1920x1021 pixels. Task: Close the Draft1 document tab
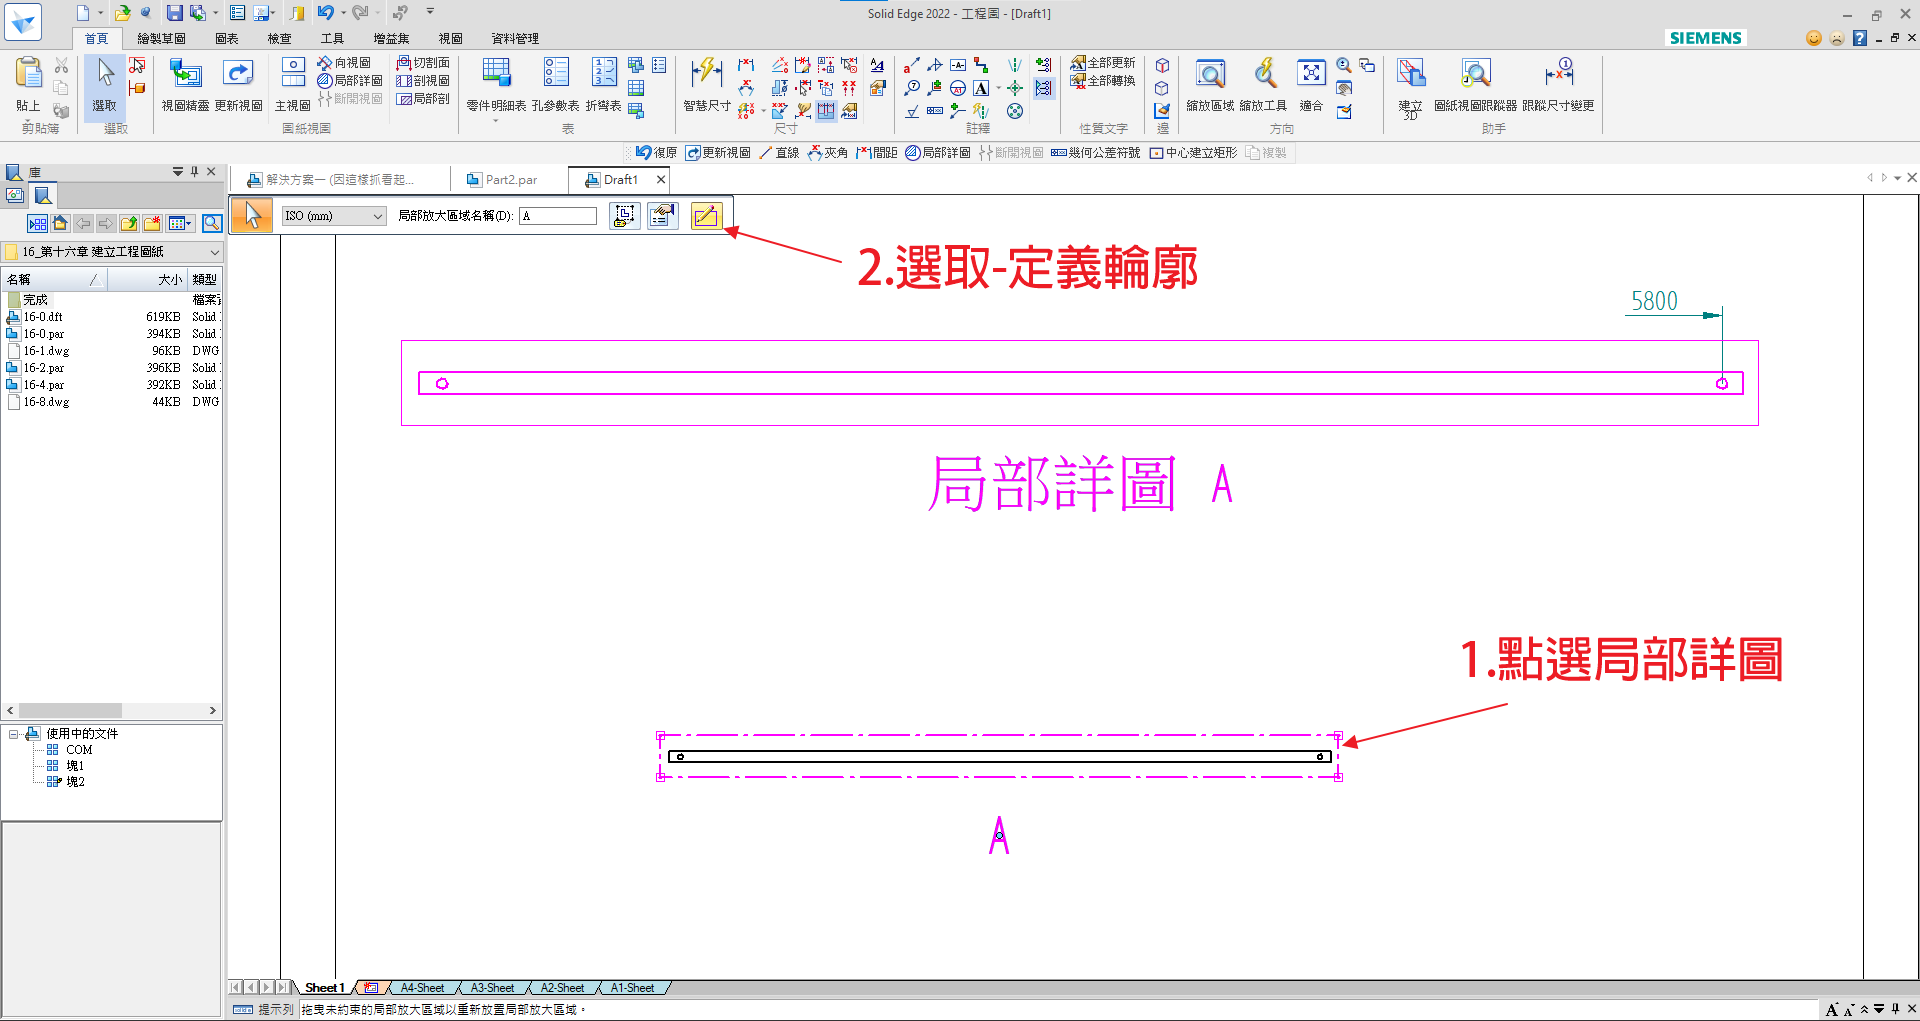(661, 180)
